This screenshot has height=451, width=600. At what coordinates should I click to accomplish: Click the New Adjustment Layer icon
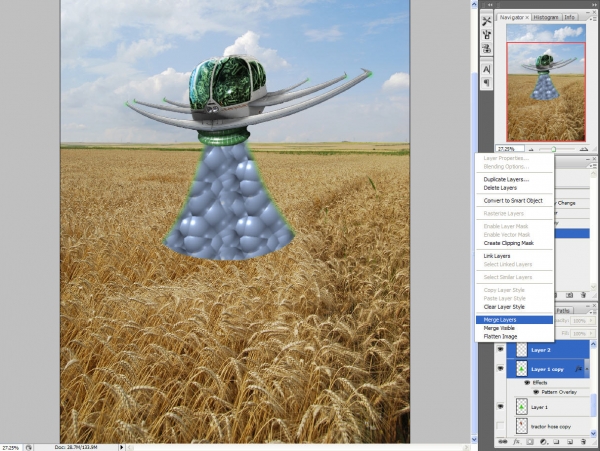click(x=543, y=442)
